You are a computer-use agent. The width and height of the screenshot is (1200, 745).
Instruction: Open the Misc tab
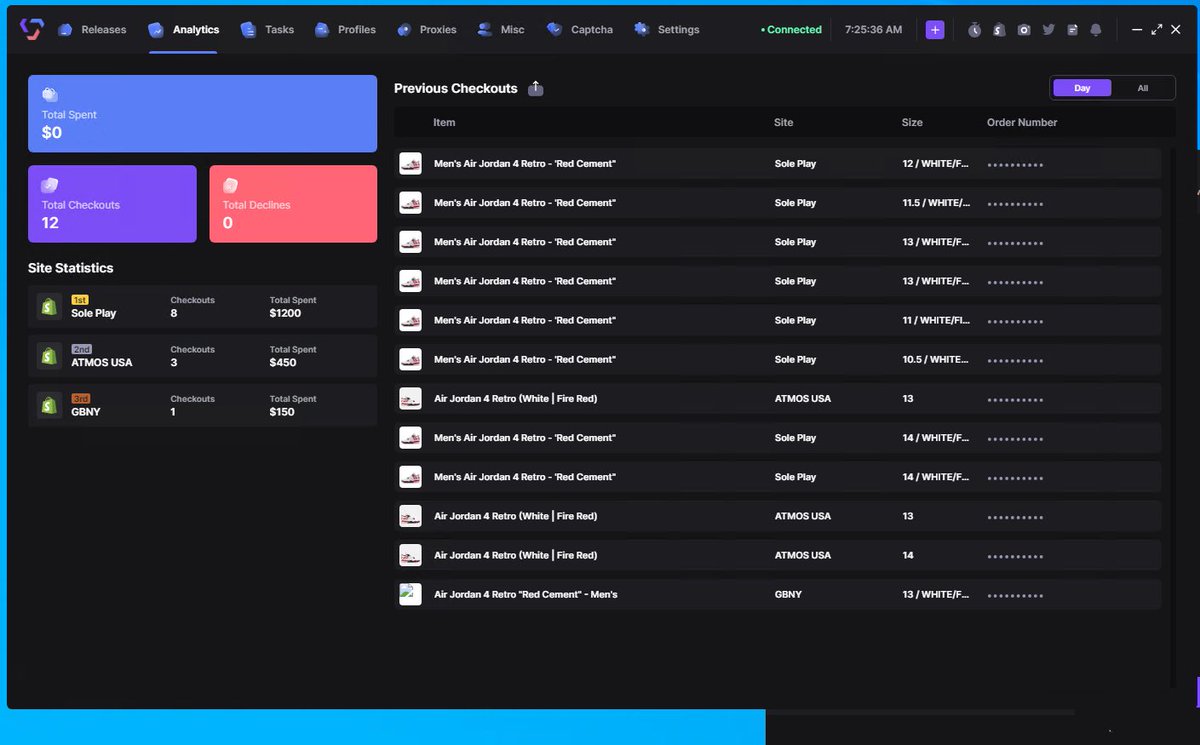(x=500, y=30)
